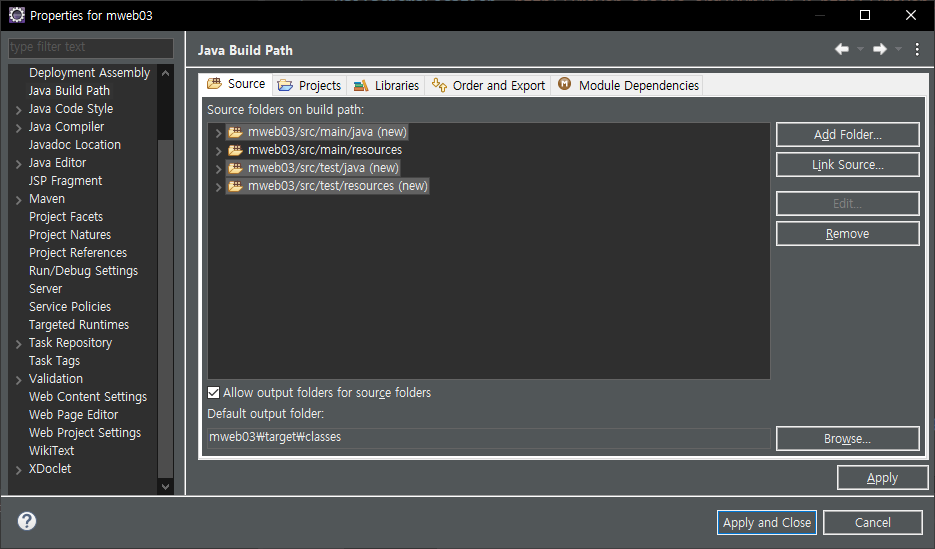Expand mweb03/src/main/java source folder
Screen dimensions: 935x549
pyautogui.click(x=218, y=132)
